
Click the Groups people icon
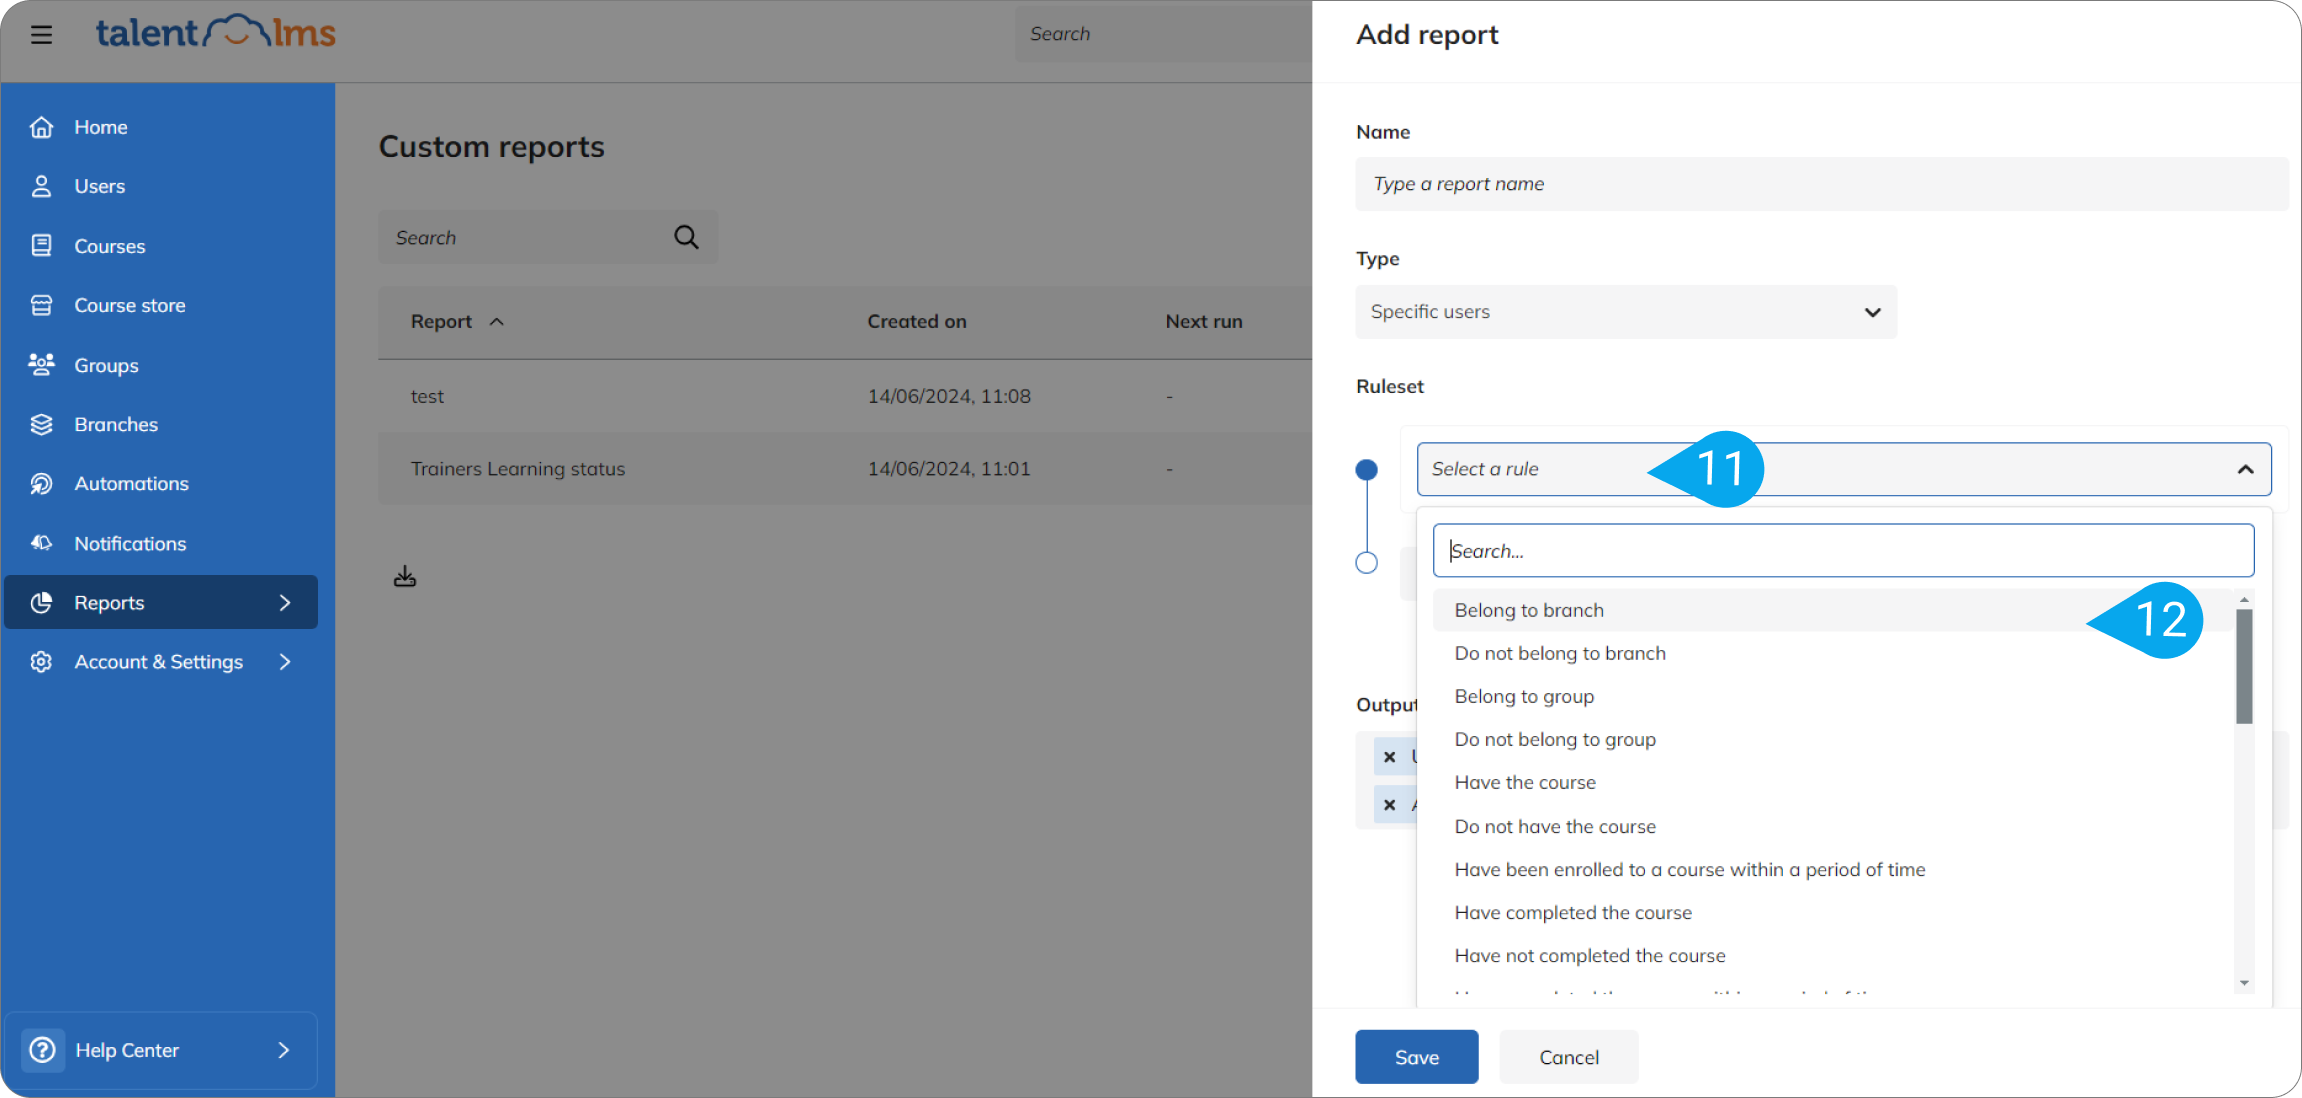41,365
